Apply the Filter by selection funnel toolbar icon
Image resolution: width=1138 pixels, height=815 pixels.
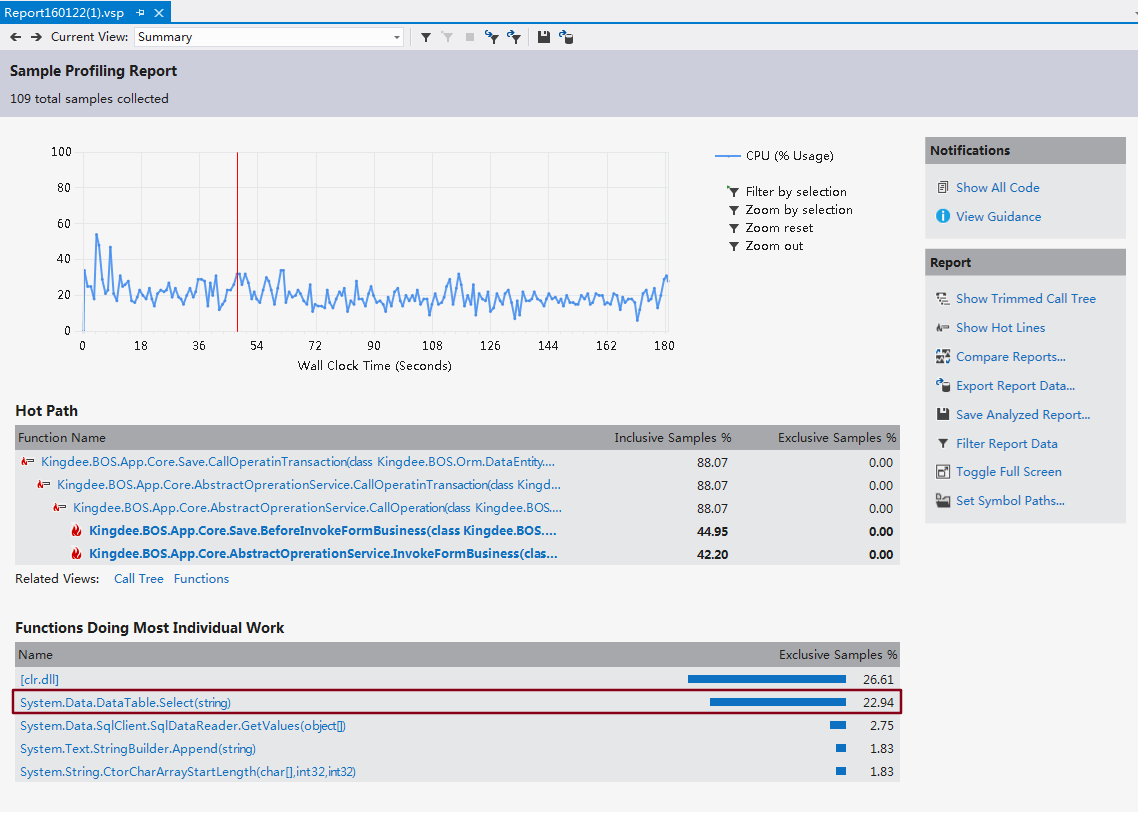pos(426,37)
